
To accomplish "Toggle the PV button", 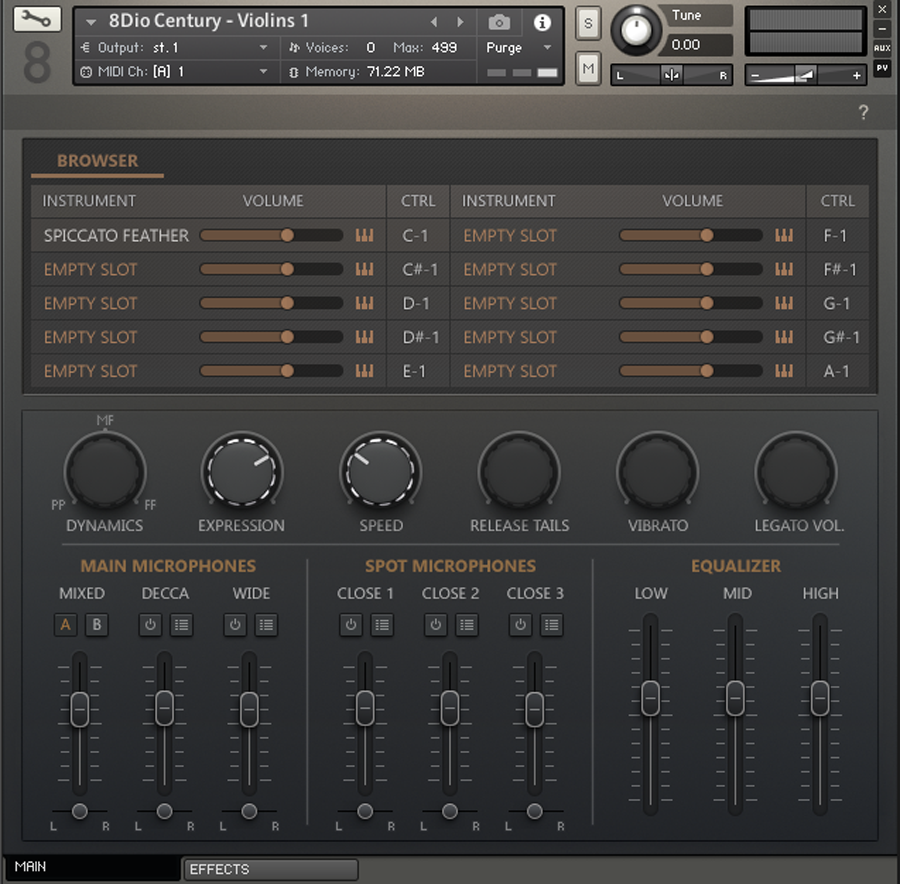I will point(882,68).
